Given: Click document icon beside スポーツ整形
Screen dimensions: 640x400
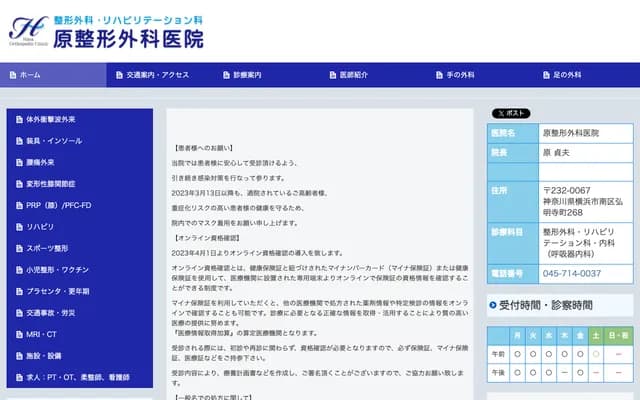Looking at the screenshot, I should (18, 248).
